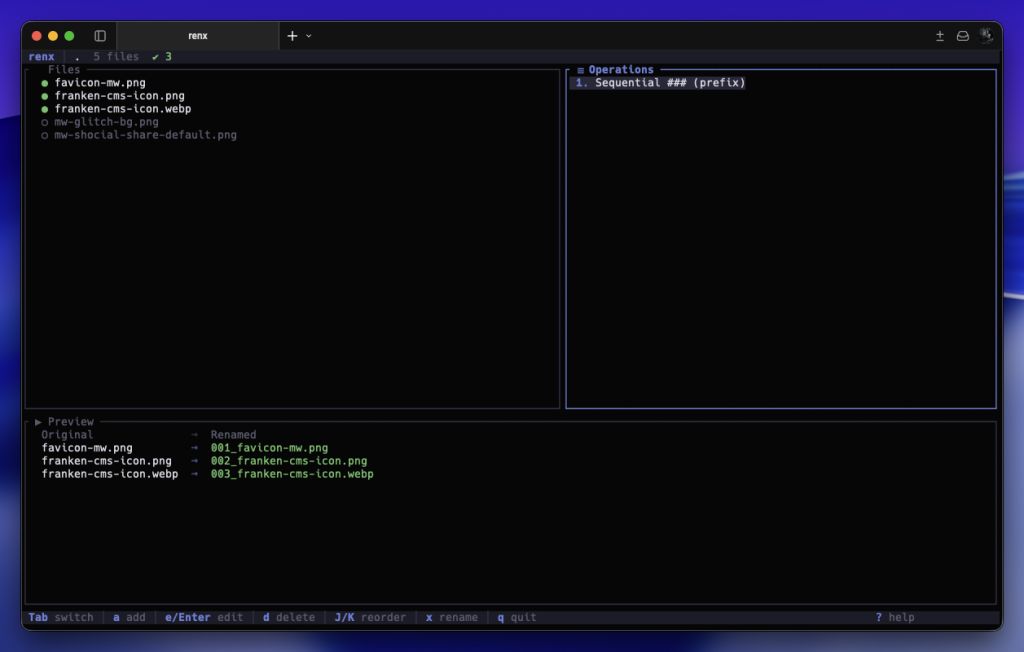The width and height of the screenshot is (1024, 652).
Task: Click the favicon-mw.png file name in Files
Action: click(x=100, y=83)
